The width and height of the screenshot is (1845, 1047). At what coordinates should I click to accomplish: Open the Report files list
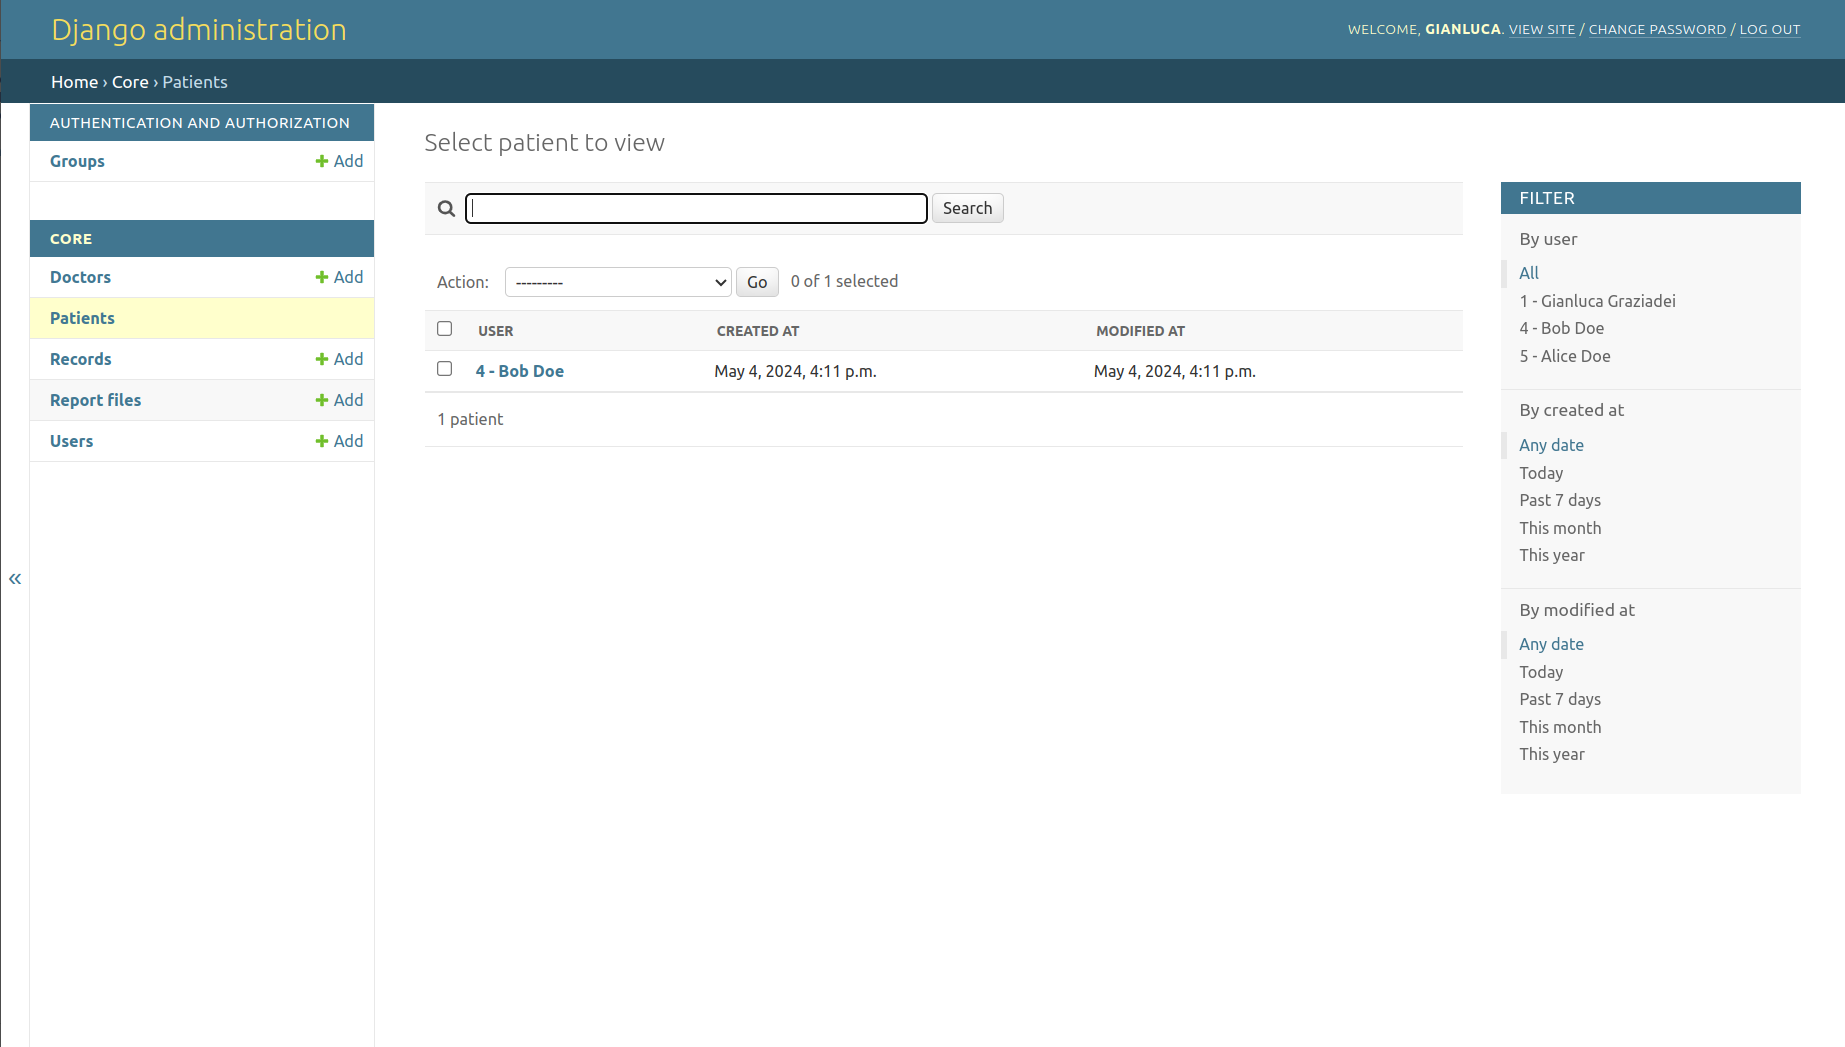coord(95,400)
